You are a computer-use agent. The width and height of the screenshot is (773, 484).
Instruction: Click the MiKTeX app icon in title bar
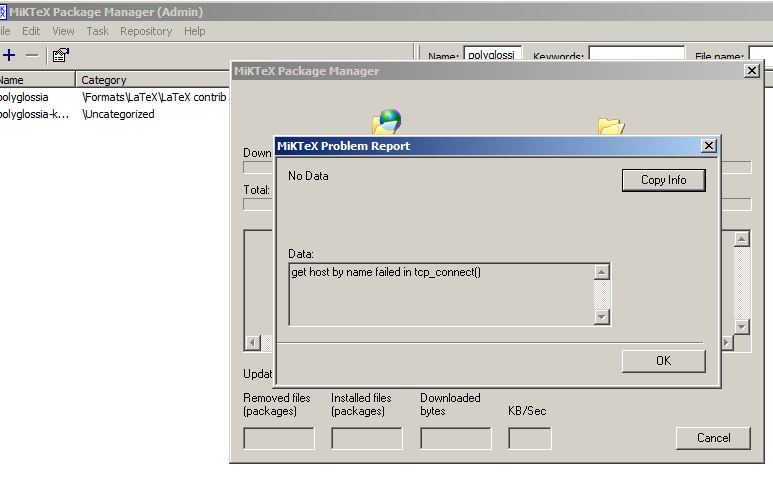point(3,12)
